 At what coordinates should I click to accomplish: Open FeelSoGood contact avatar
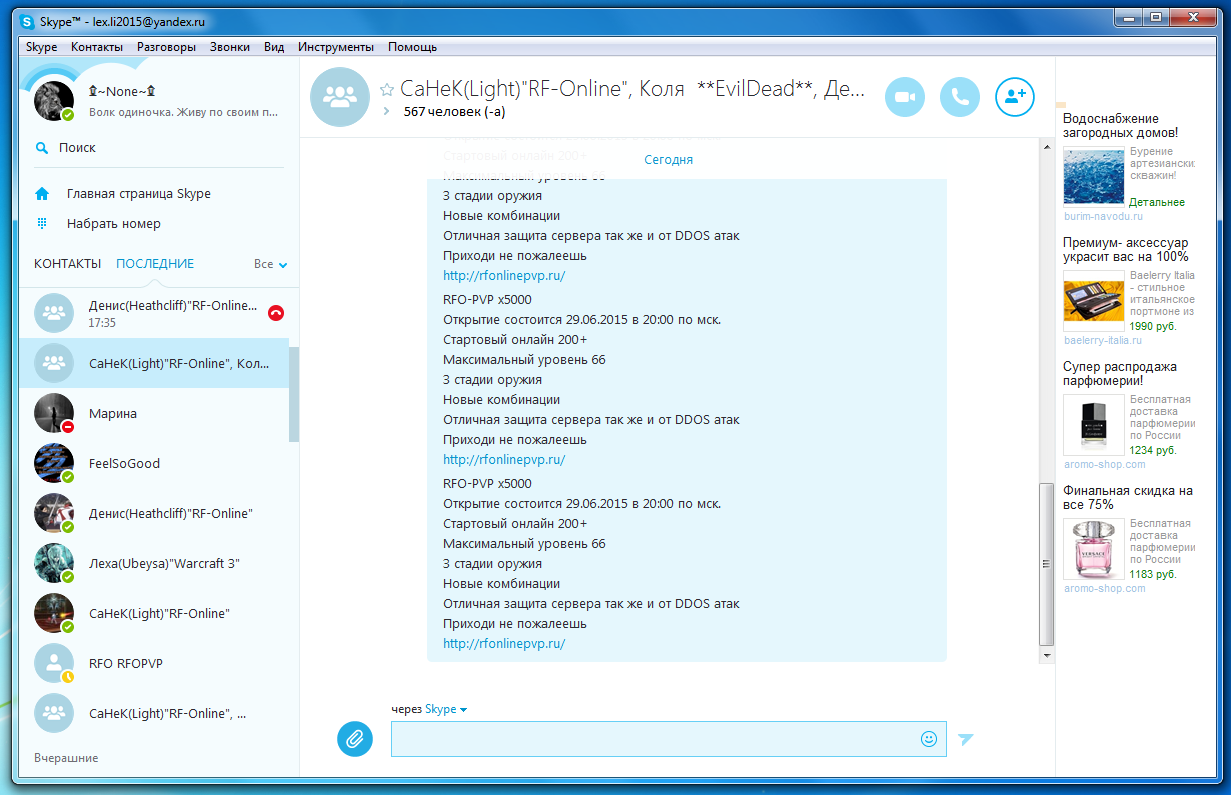point(54,463)
